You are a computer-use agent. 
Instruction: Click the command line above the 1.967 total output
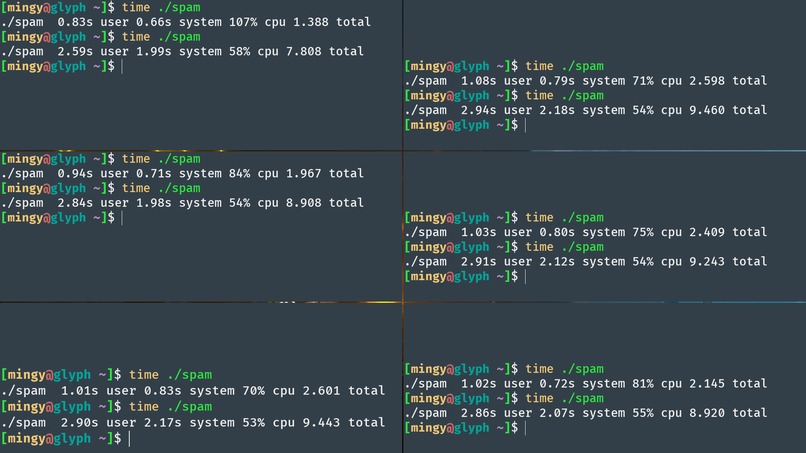click(x=101, y=159)
